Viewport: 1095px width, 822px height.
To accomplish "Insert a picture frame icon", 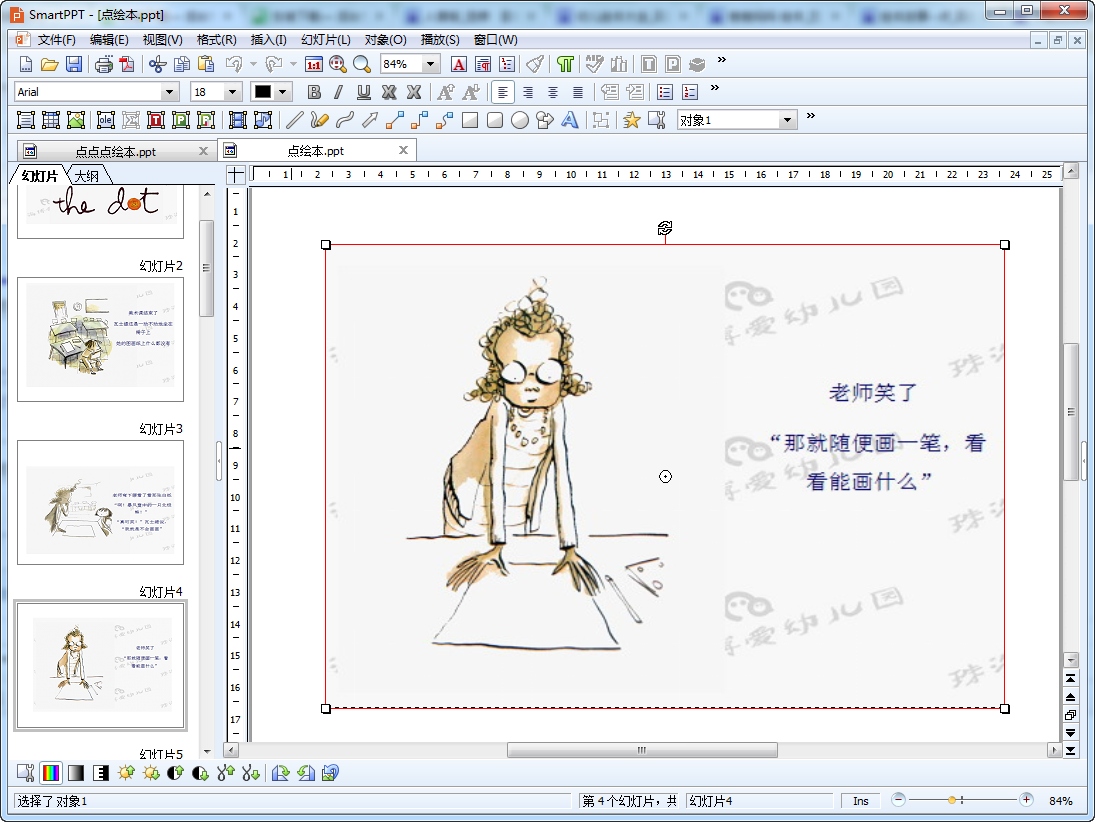I will point(75,120).
